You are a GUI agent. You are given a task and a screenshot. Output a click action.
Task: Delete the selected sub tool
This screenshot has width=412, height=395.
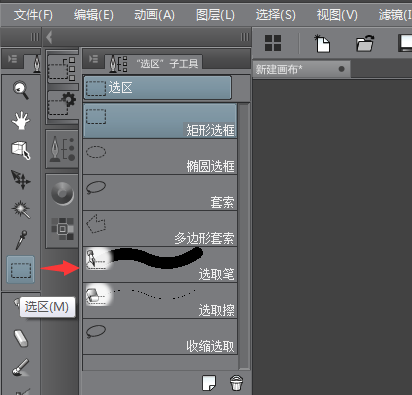(236, 383)
